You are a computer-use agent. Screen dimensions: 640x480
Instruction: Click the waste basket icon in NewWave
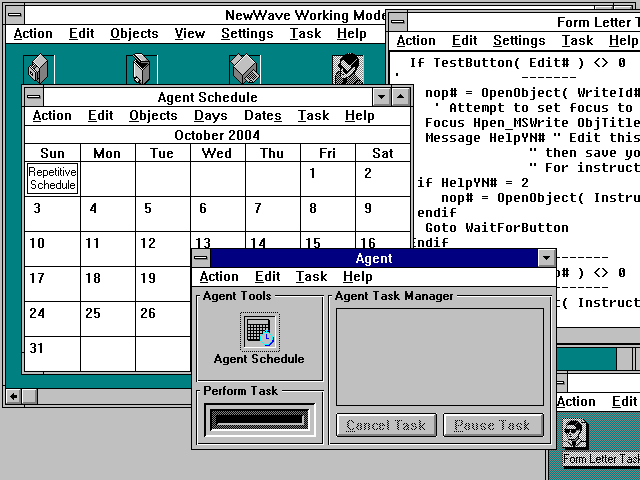[142, 68]
